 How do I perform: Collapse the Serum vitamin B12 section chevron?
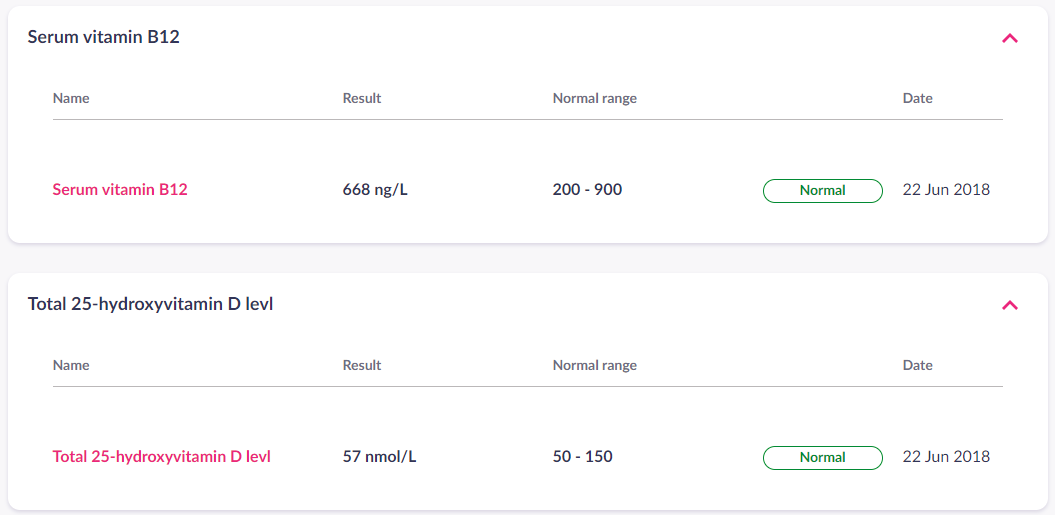pos(1010,38)
